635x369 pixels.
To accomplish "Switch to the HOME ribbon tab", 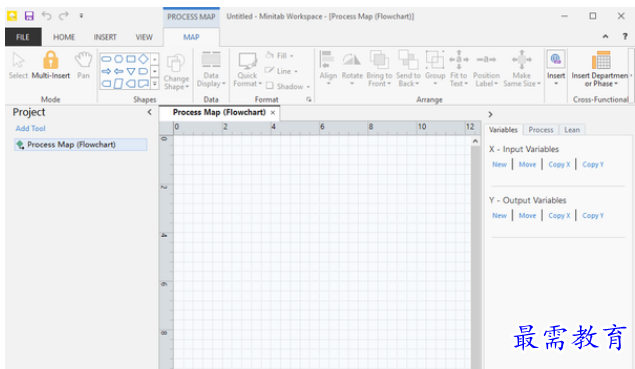I will [x=64, y=37].
